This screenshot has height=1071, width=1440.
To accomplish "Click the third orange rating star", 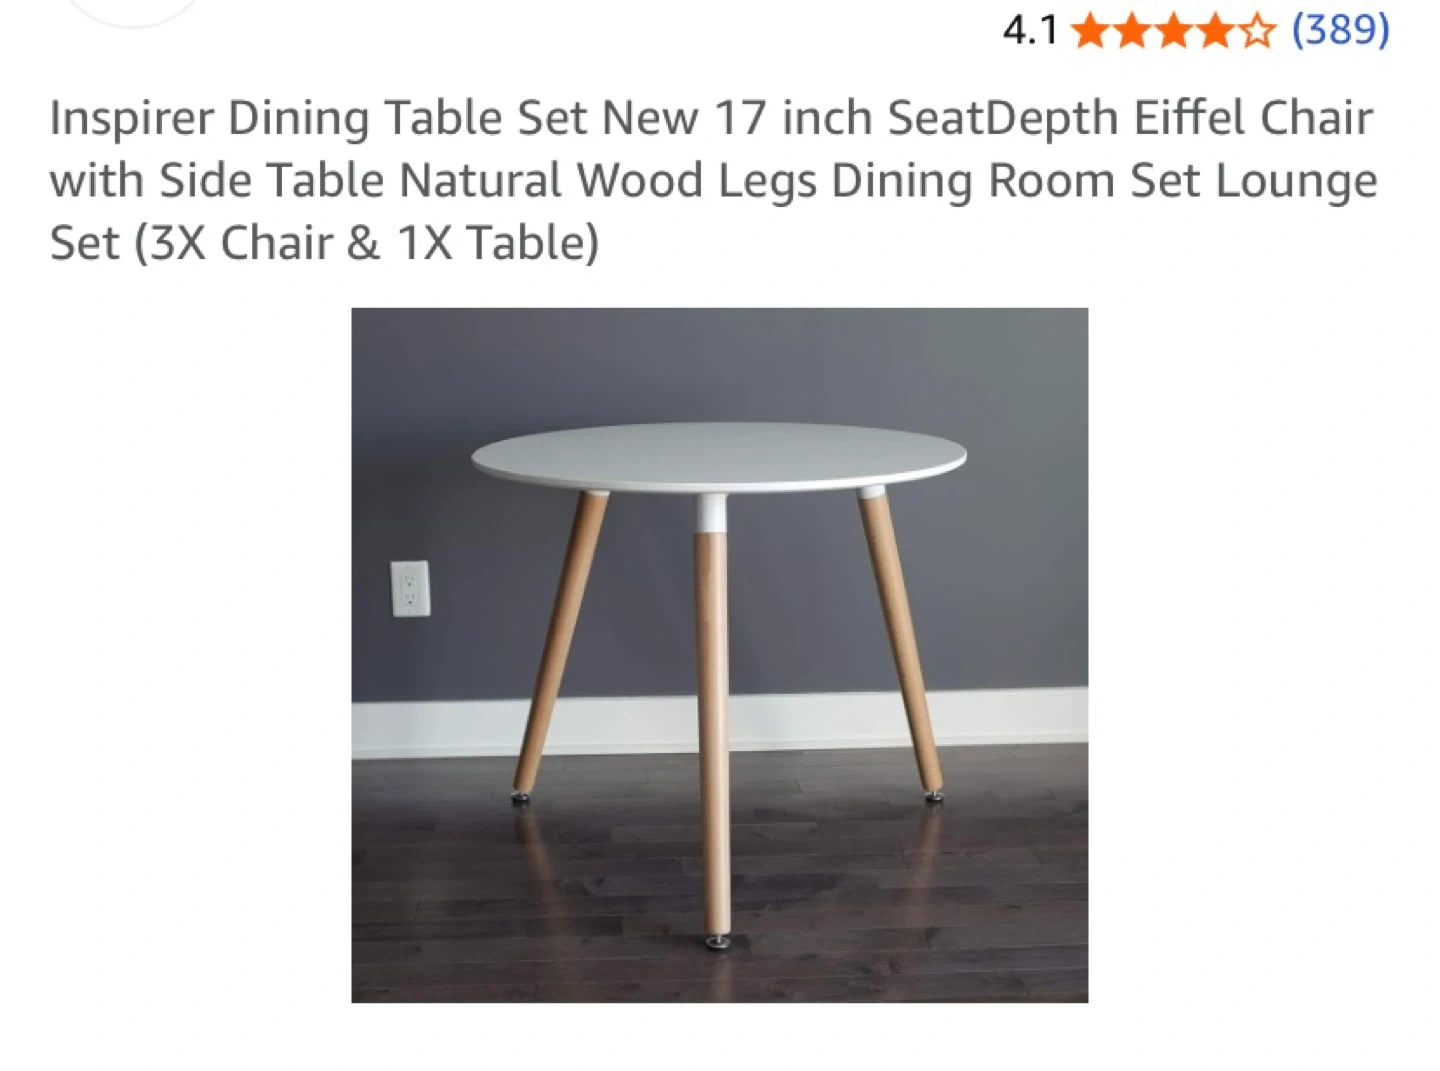I will point(1174,31).
